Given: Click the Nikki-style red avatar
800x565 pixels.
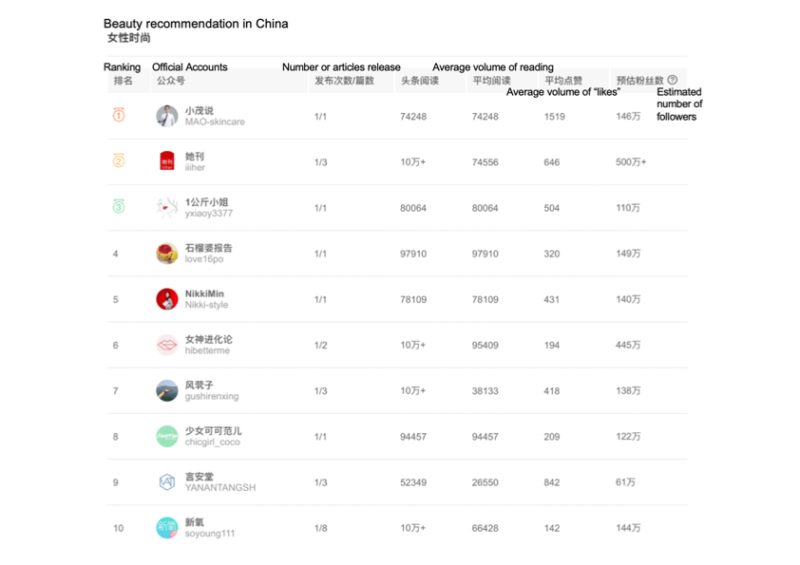Looking at the screenshot, I should (x=167, y=299).
